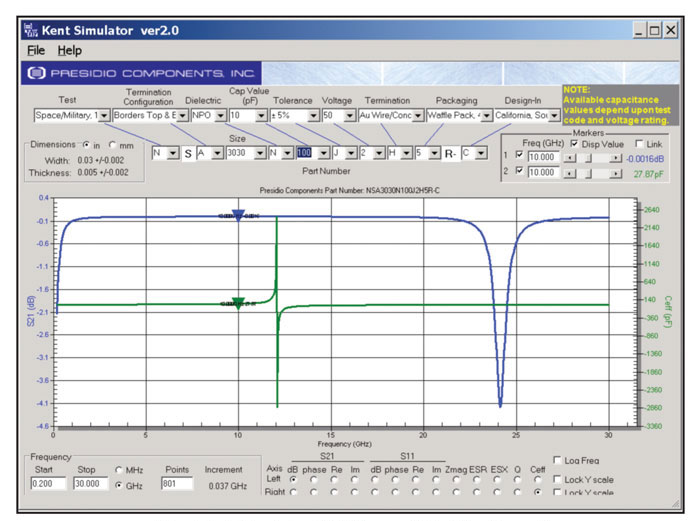This screenshot has width=700, height=521.
Task: Select Ceff for Left axis
Action: pos(538,479)
